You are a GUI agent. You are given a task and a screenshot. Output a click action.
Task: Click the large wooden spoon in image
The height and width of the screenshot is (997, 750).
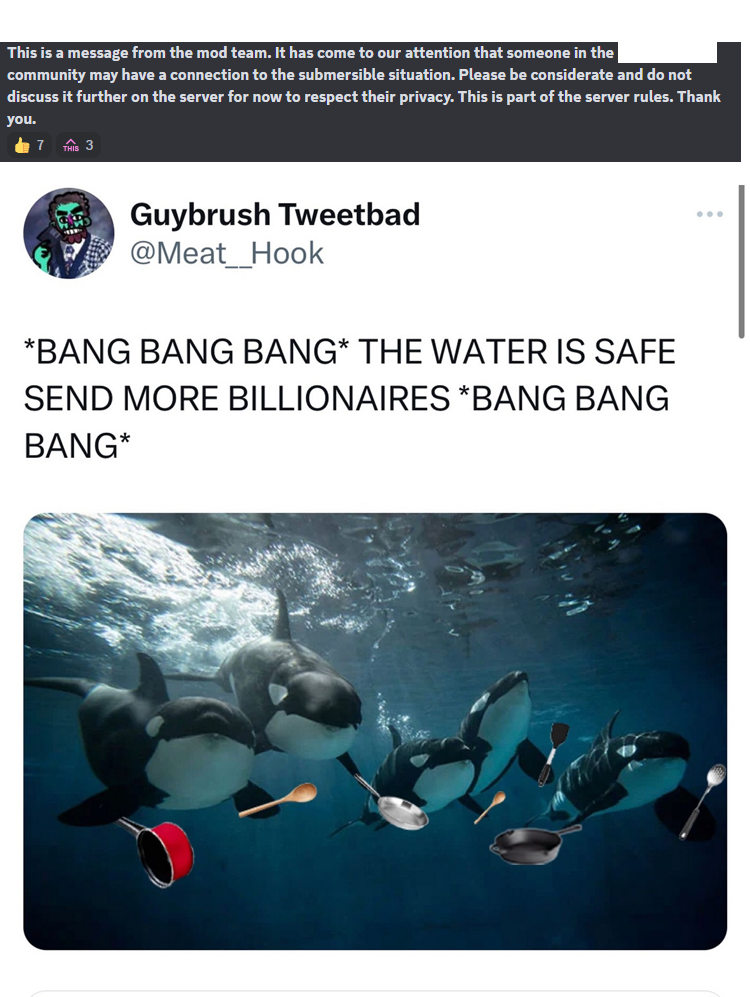point(278,799)
